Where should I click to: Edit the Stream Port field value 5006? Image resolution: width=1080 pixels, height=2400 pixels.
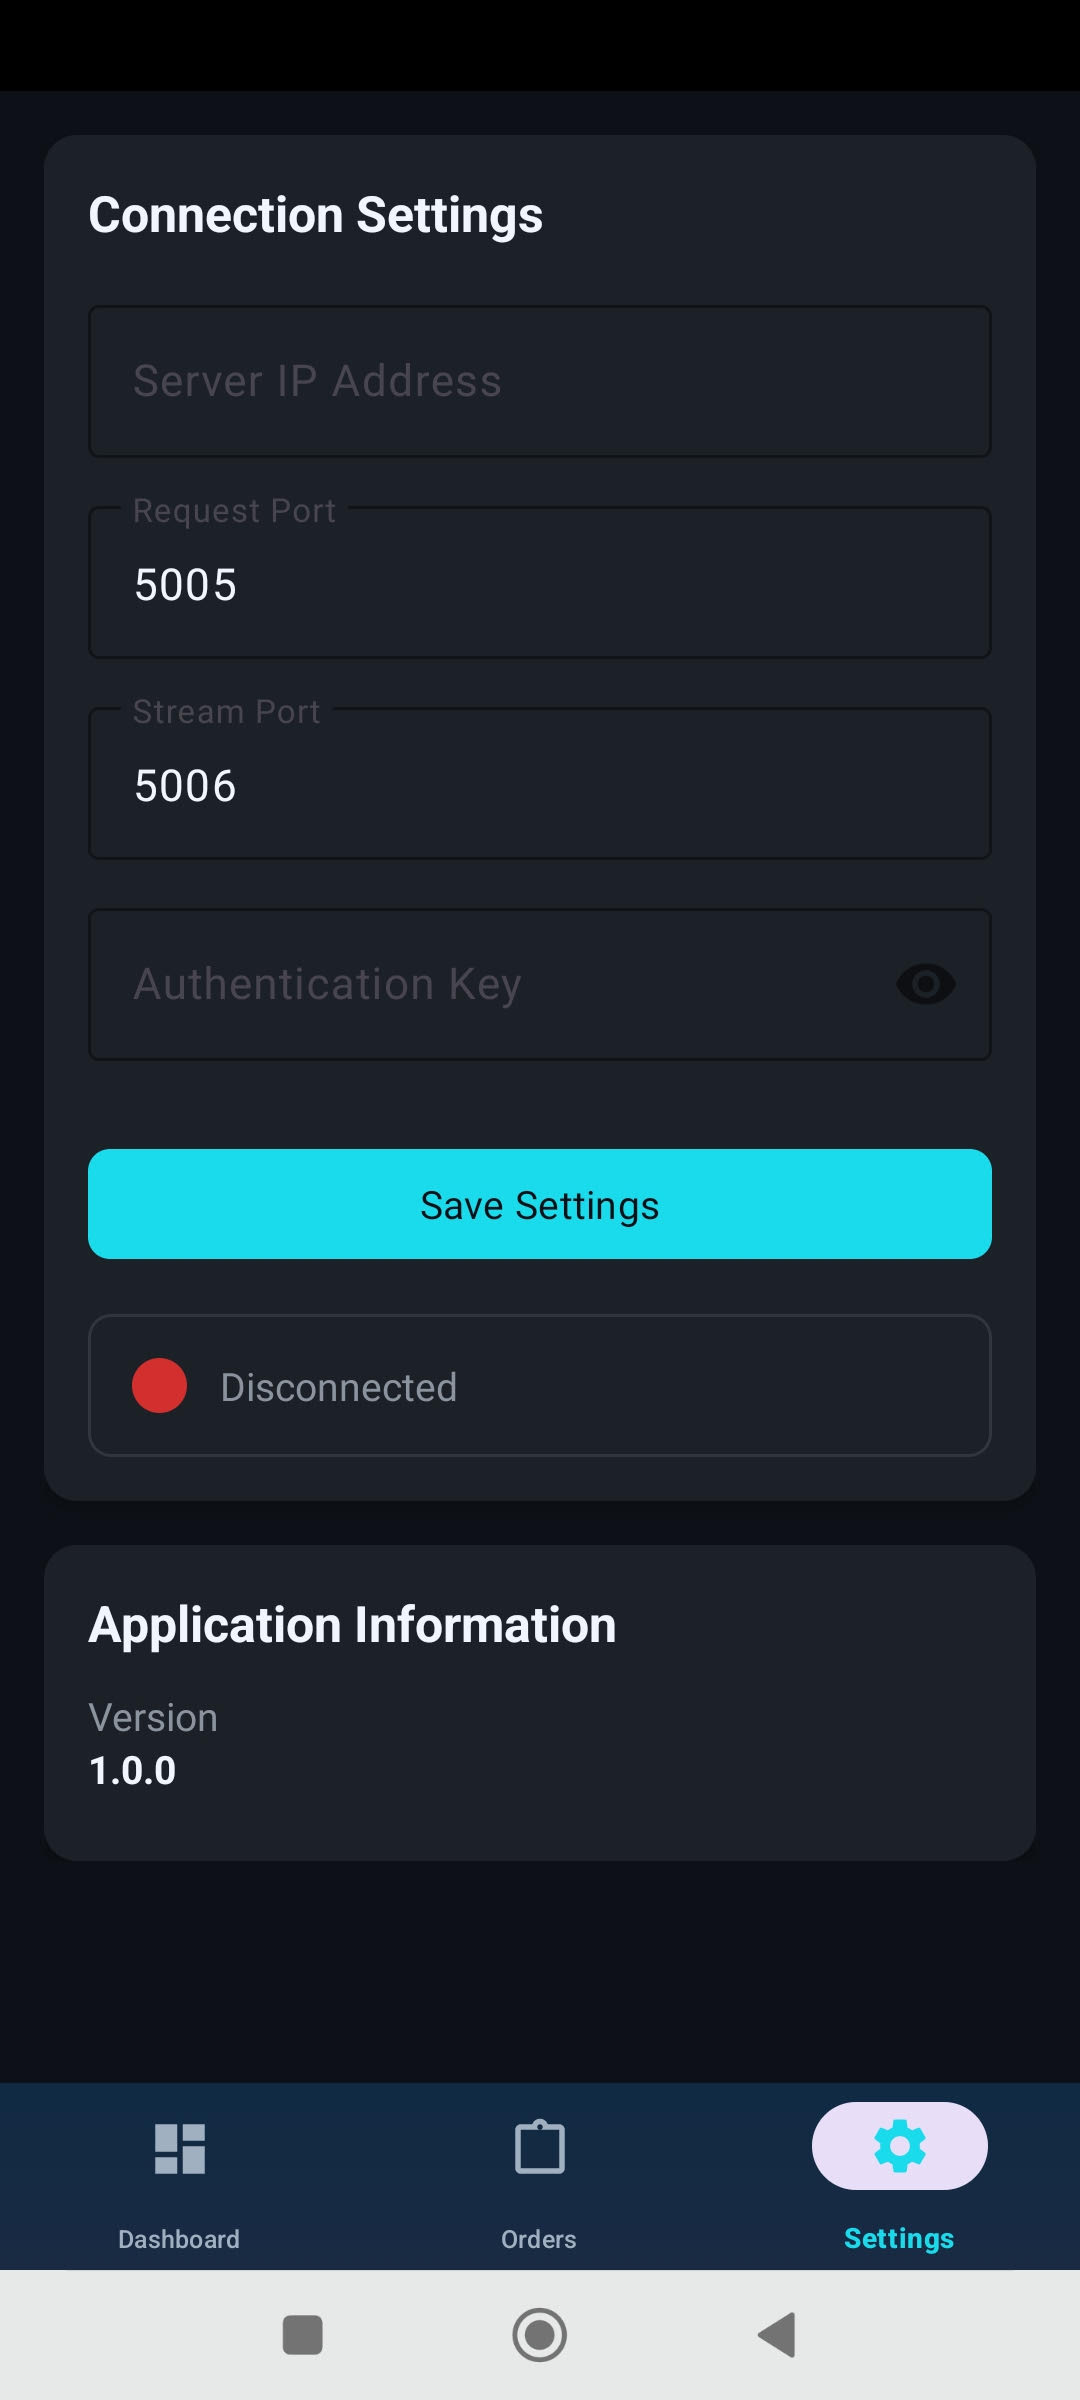point(540,785)
